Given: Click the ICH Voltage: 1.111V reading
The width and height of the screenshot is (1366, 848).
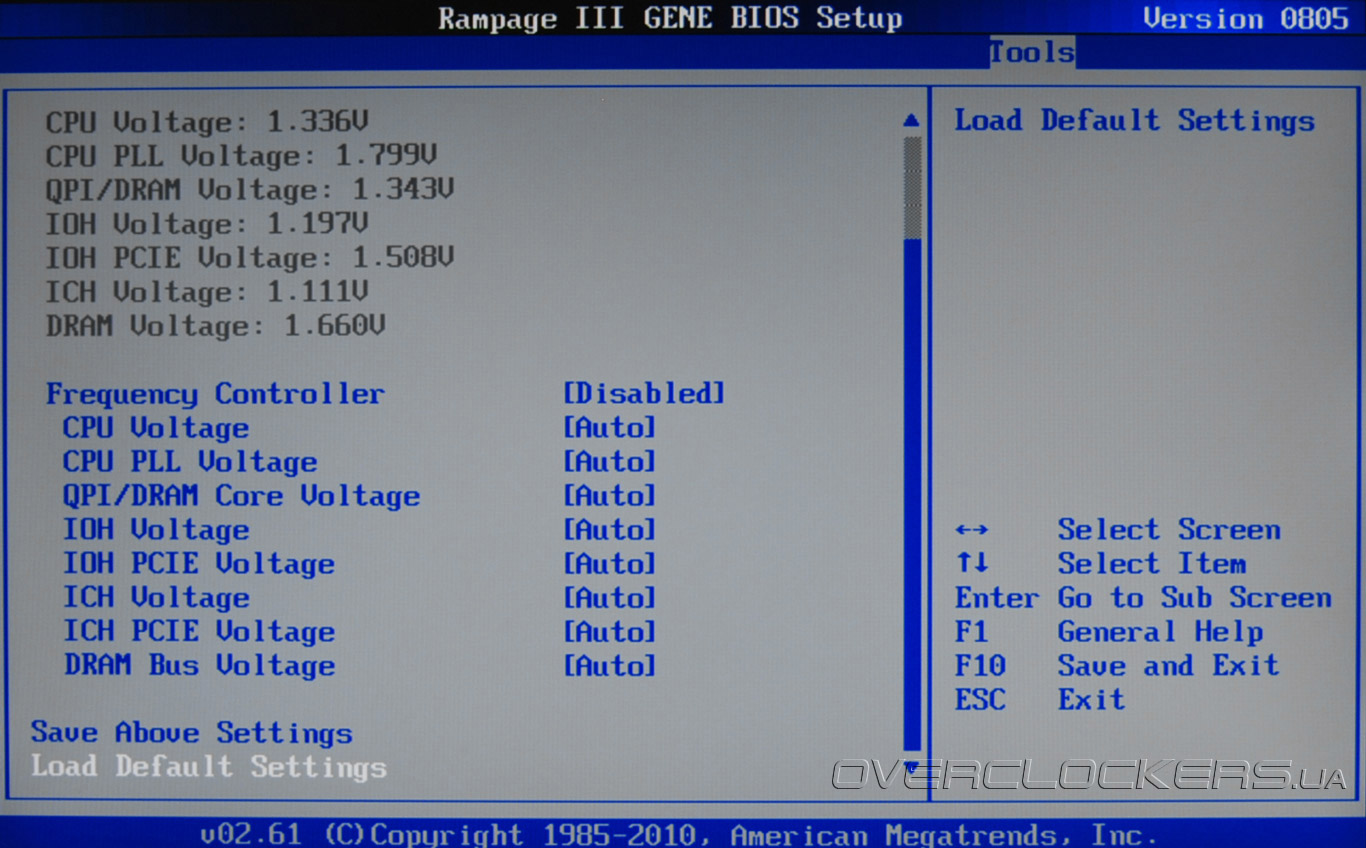Looking at the screenshot, I should [x=207, y=293].
